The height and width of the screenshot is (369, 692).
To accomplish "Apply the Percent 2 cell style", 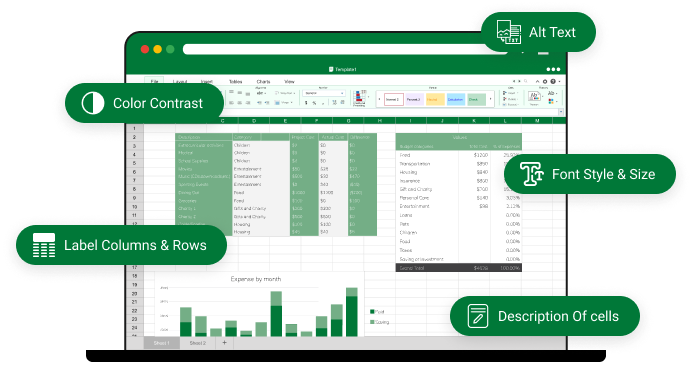I will coord(414,99).
